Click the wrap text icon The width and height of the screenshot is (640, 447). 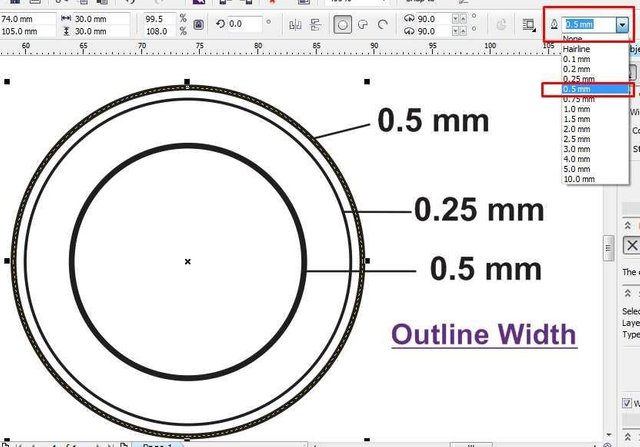coord(529,25)
